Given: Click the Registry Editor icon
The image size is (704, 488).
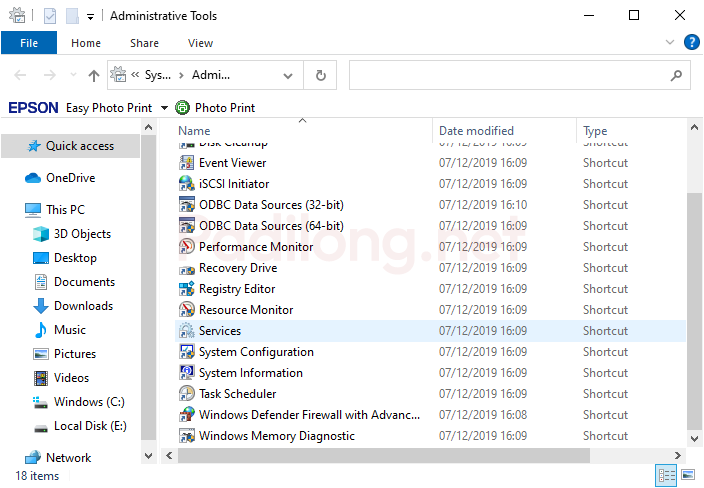Looking at the screenshot, I should [186, 289].
